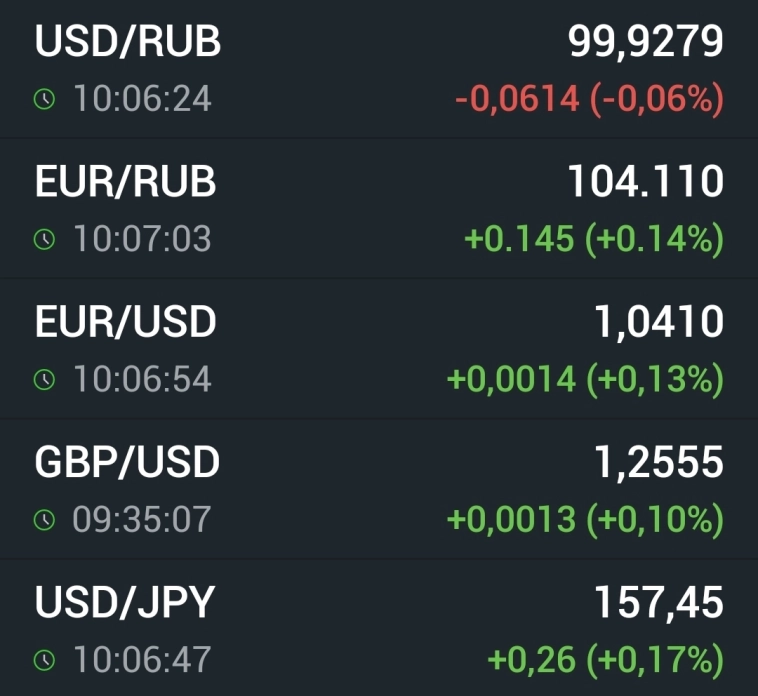Click the EUR/USD timestamp 10:06:54
This screenshot has height=696, width=758.
(x=141, y=380)
